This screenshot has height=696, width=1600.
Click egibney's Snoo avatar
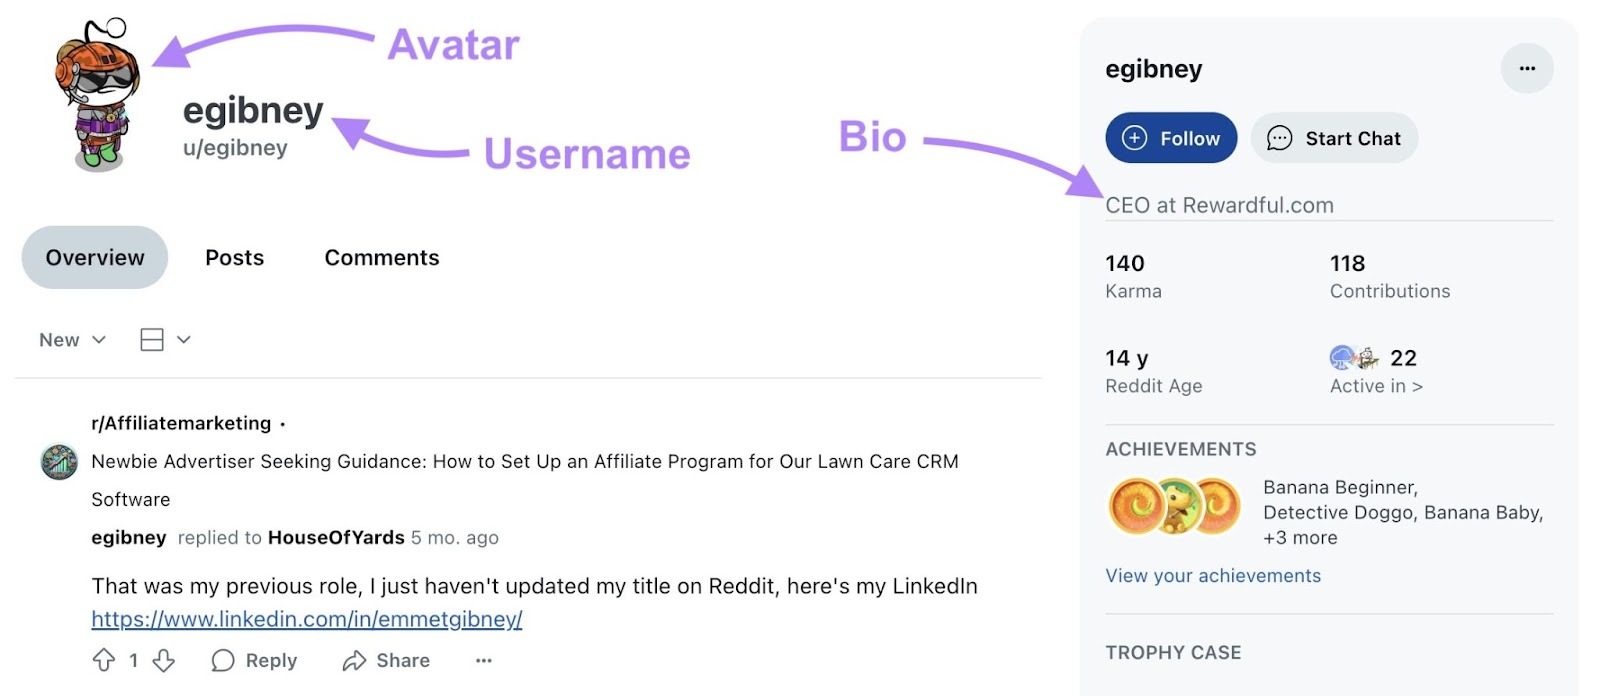tap(95, 90)
